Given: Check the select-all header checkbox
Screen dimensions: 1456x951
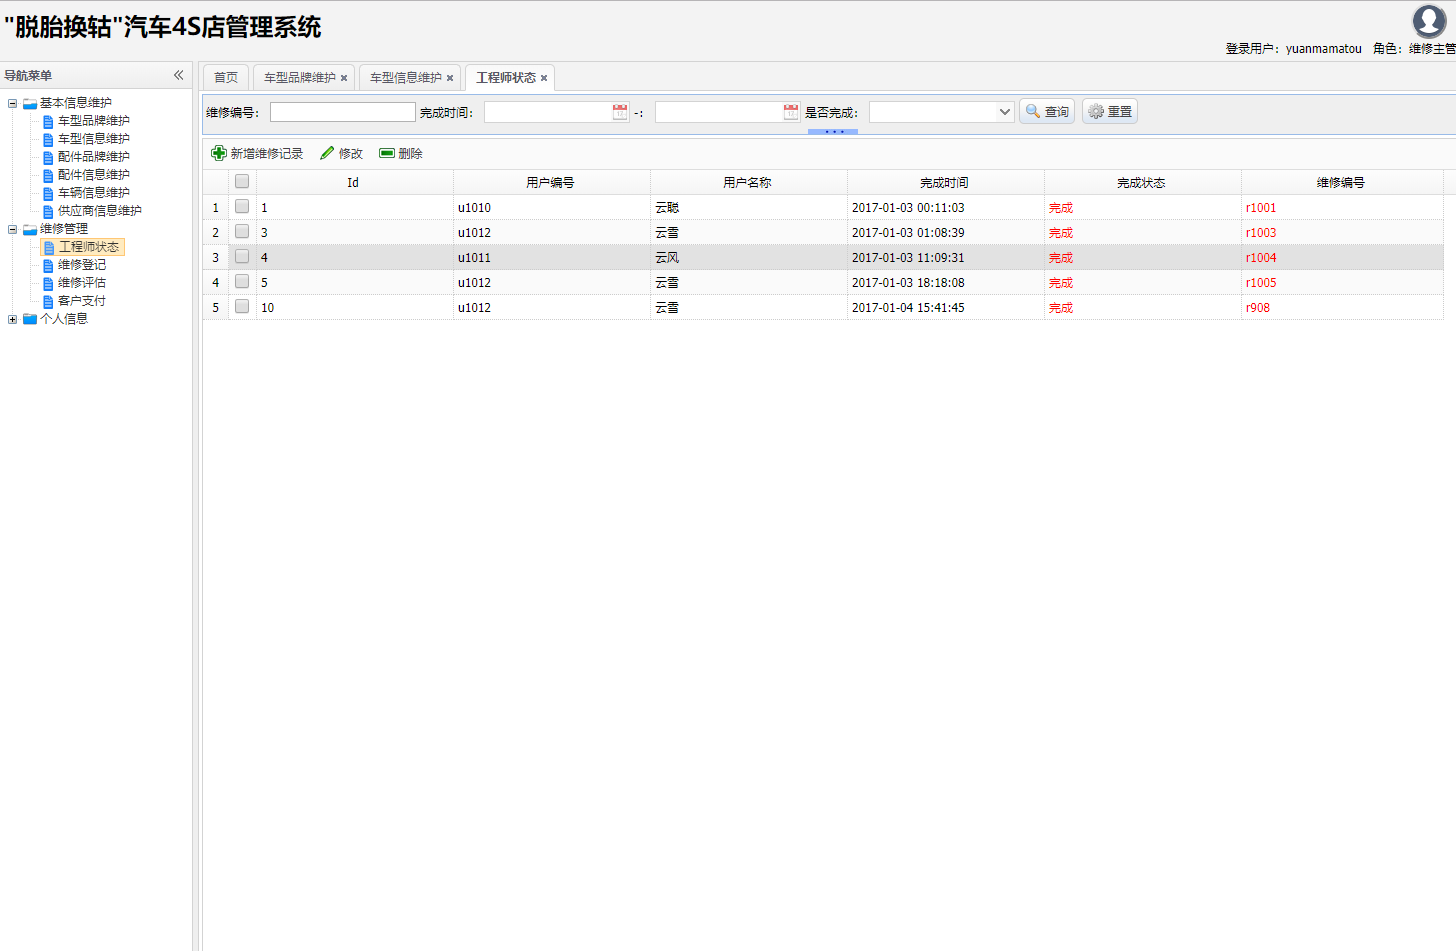Looking at the screenshot, I should click(x=242, y=182).
